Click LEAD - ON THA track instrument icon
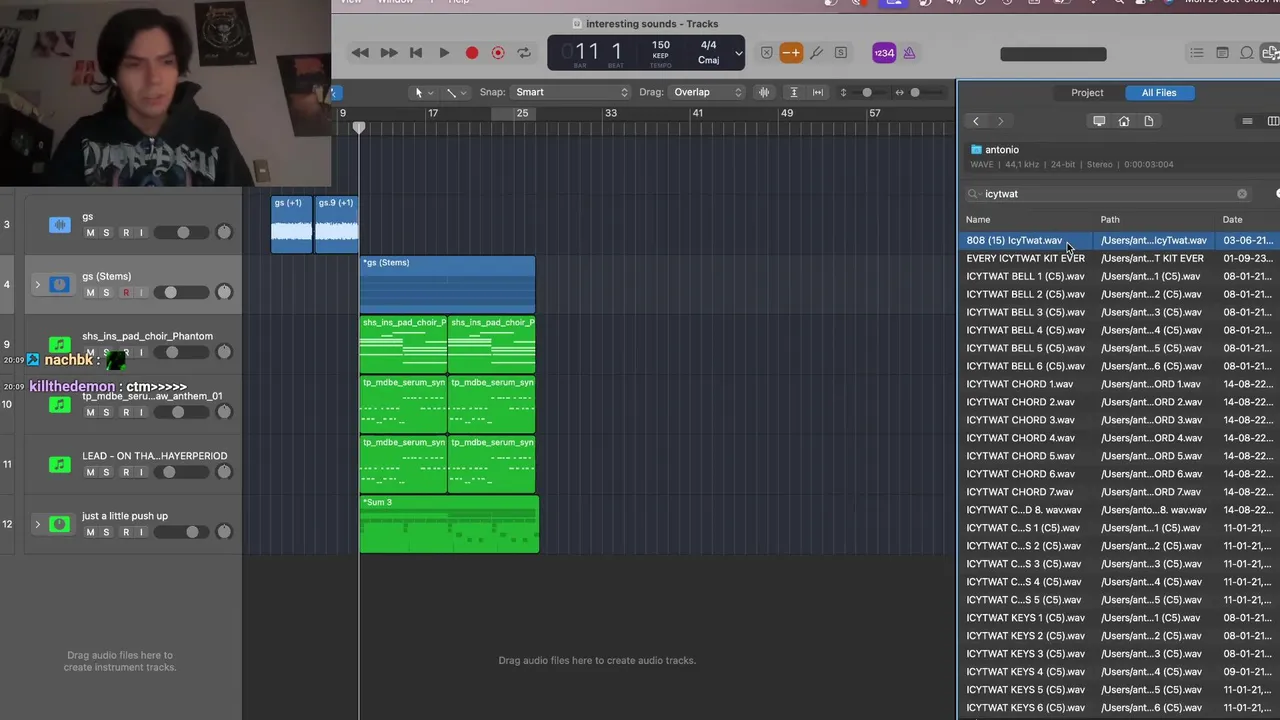 coord(60,464)
